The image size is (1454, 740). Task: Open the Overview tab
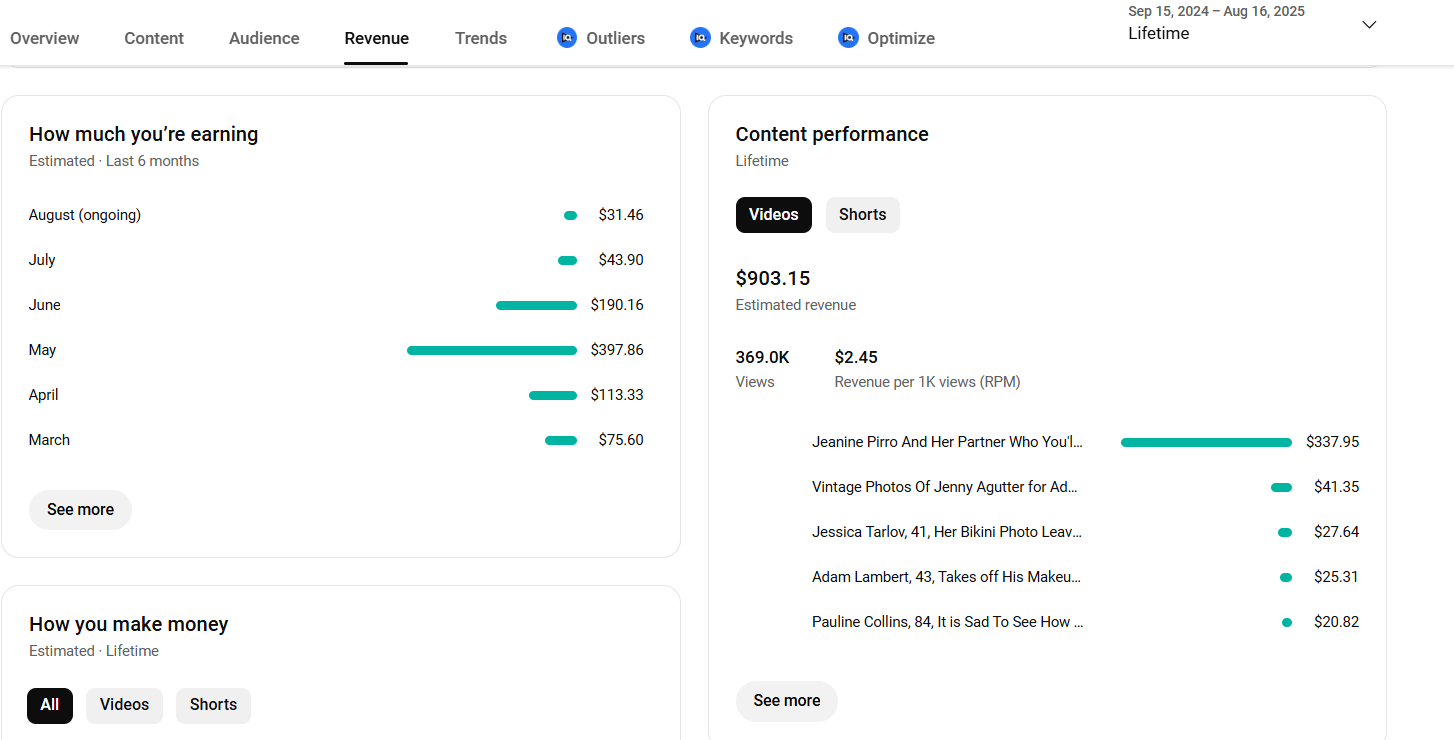pyautogui.click(x=45, y=38)
